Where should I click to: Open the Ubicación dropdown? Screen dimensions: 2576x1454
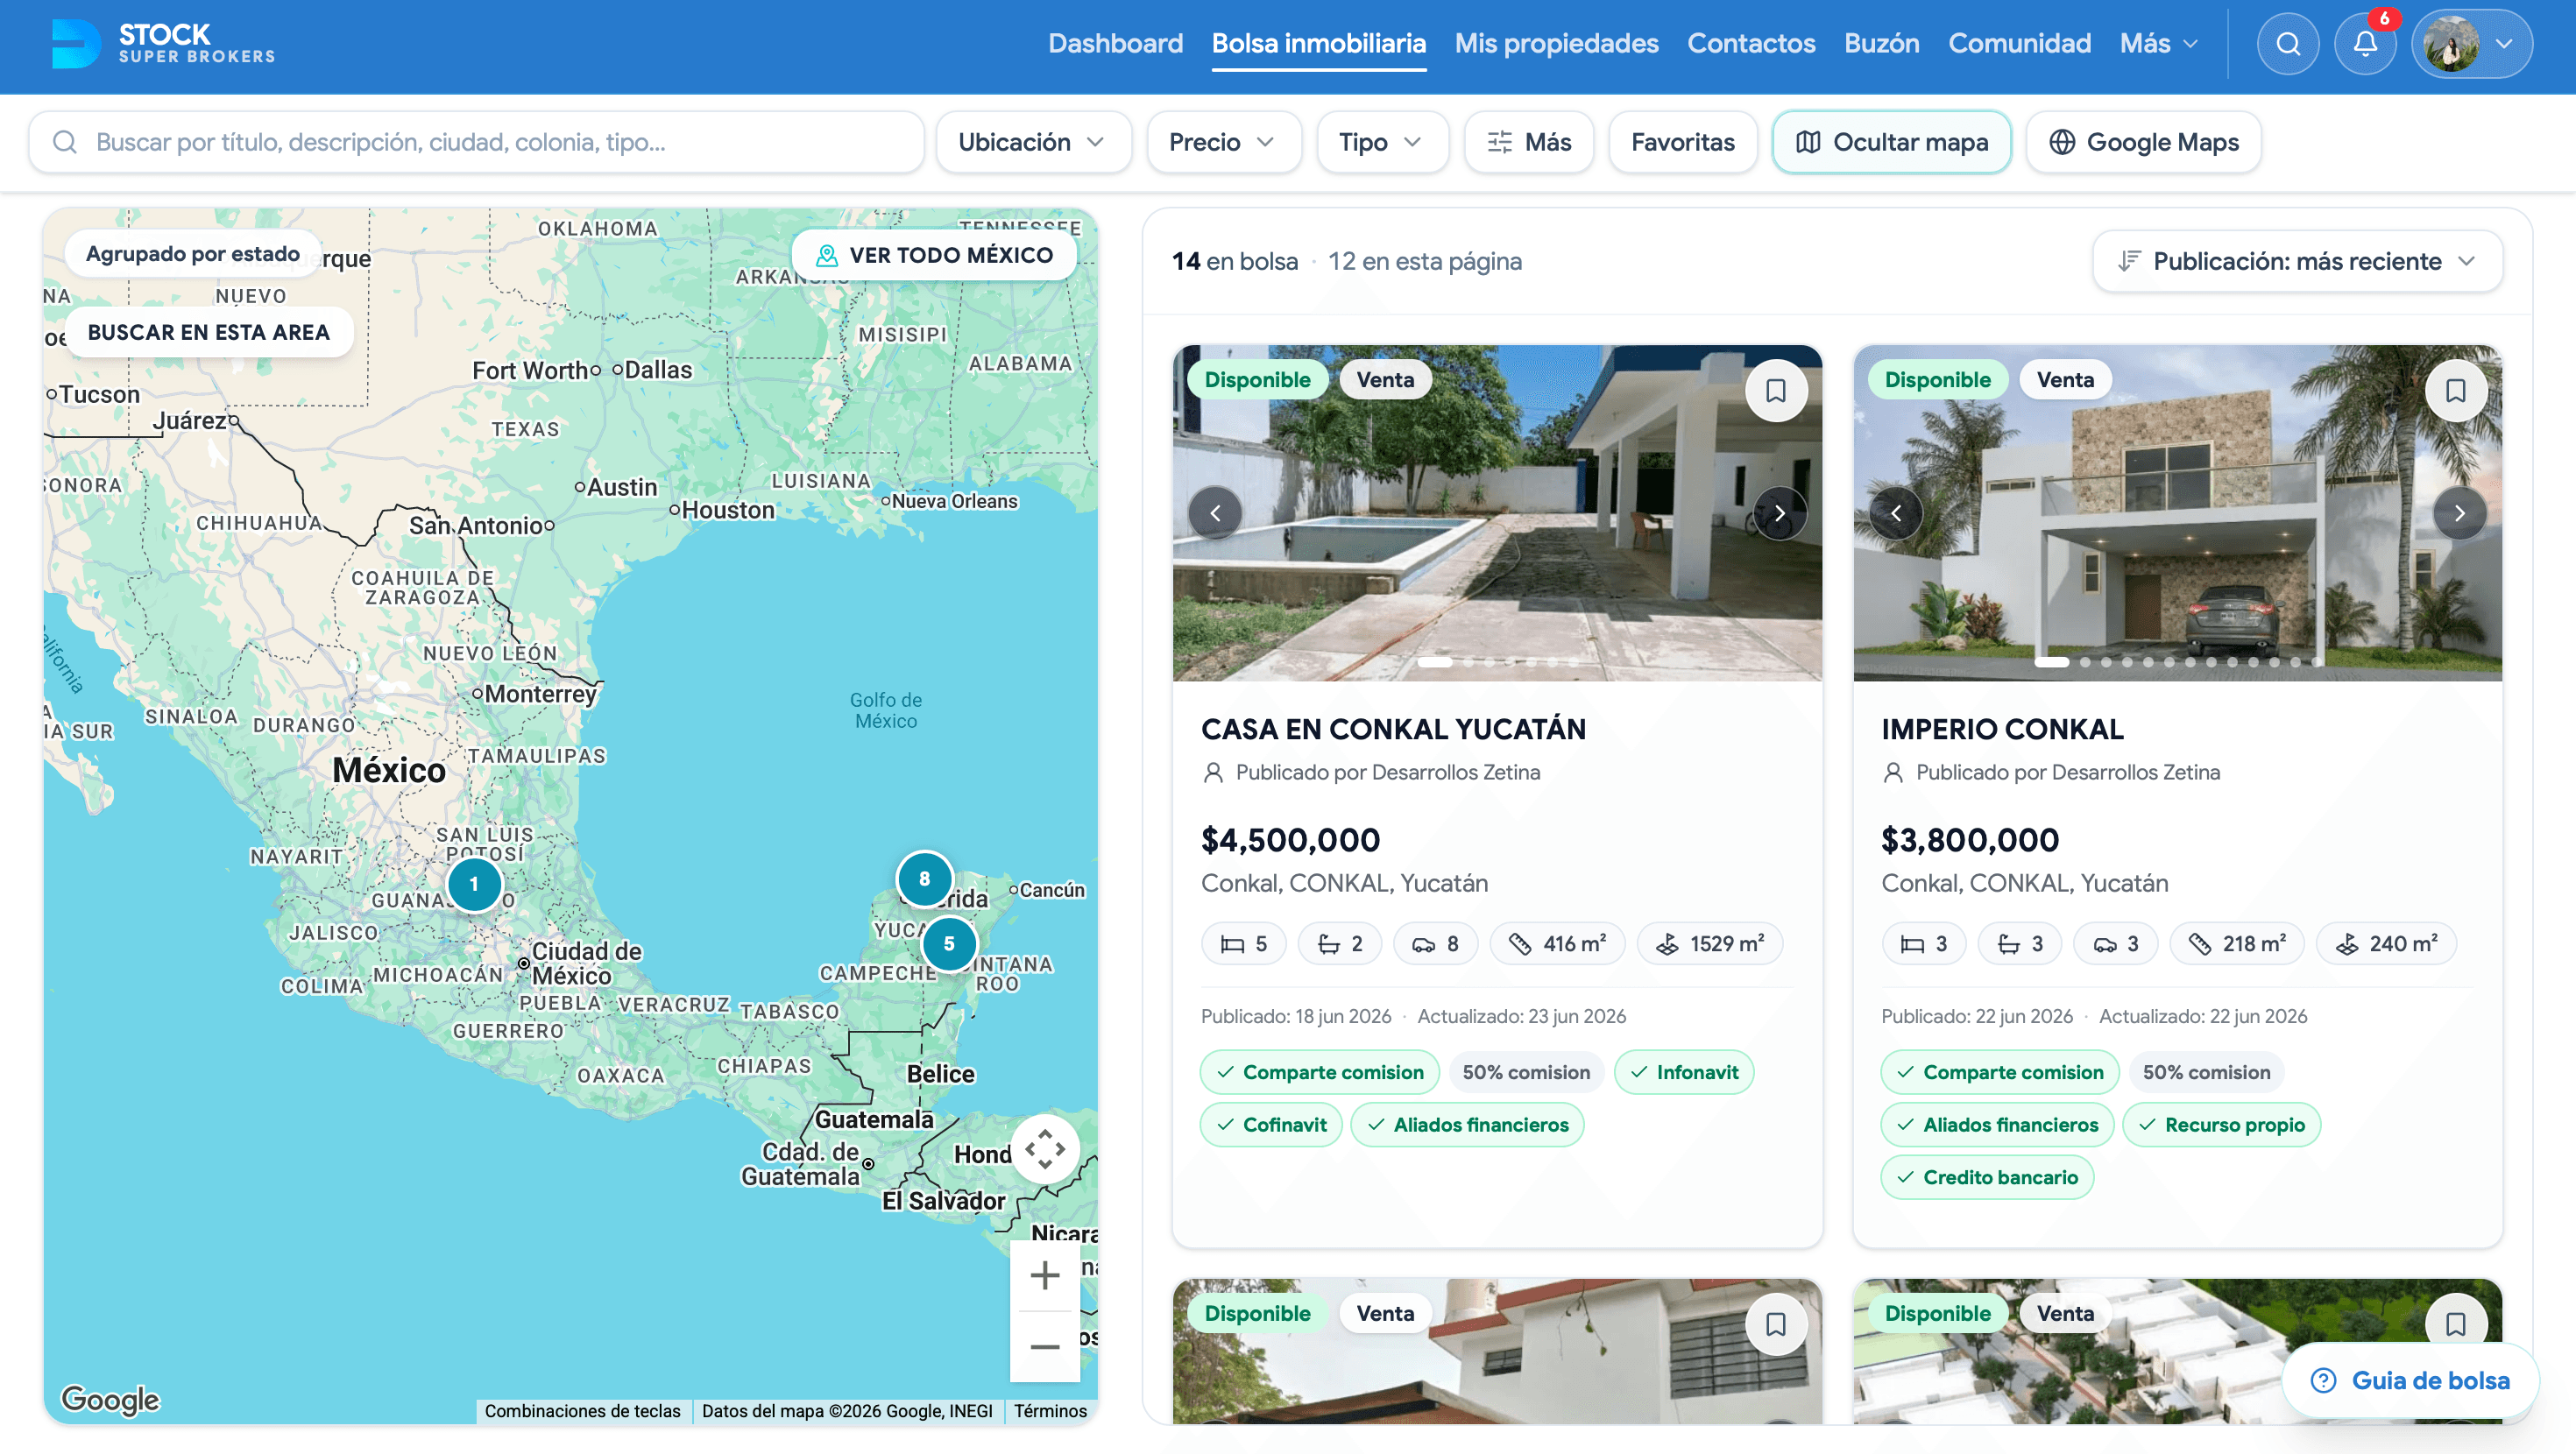[1033, 142]
